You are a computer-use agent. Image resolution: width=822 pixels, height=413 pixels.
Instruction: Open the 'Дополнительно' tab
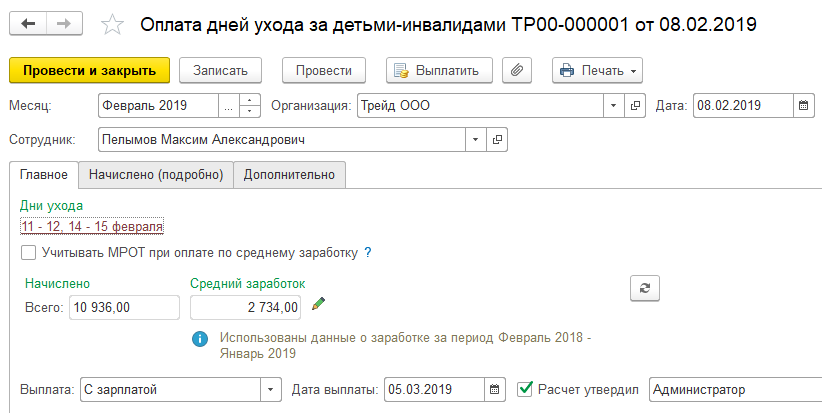(x=290, y=174)
